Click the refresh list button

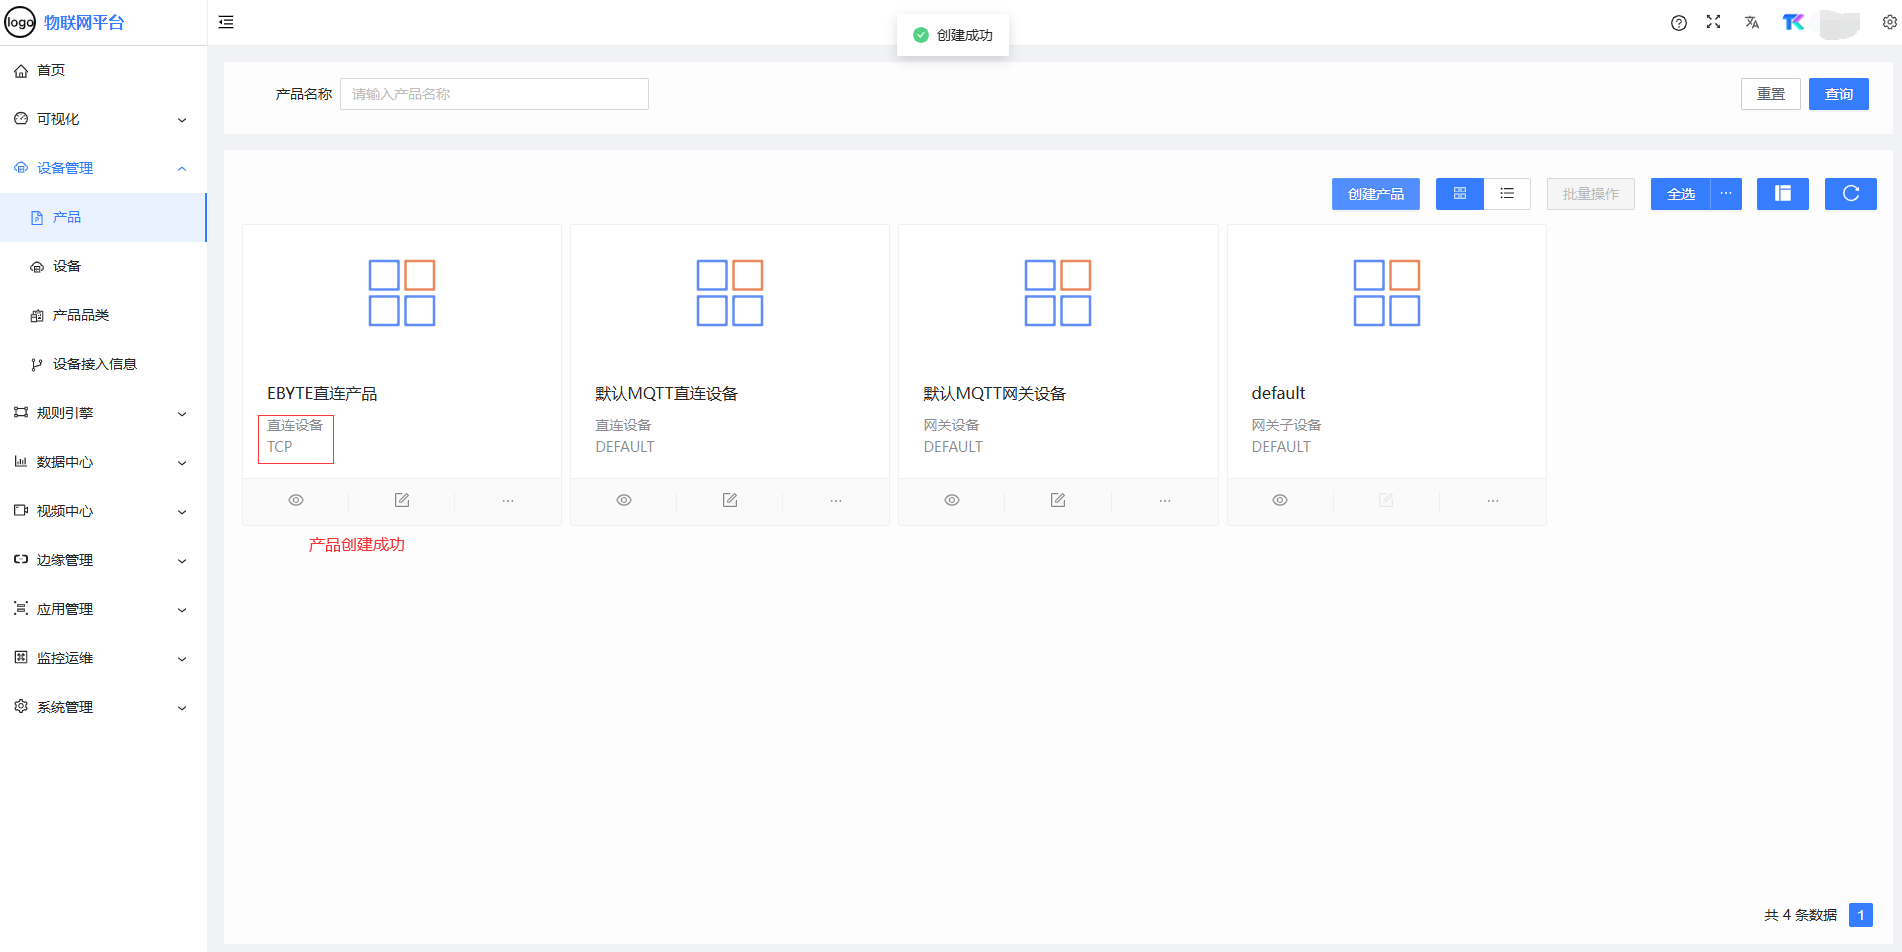pyautogui.click(x=1850, y=194)
